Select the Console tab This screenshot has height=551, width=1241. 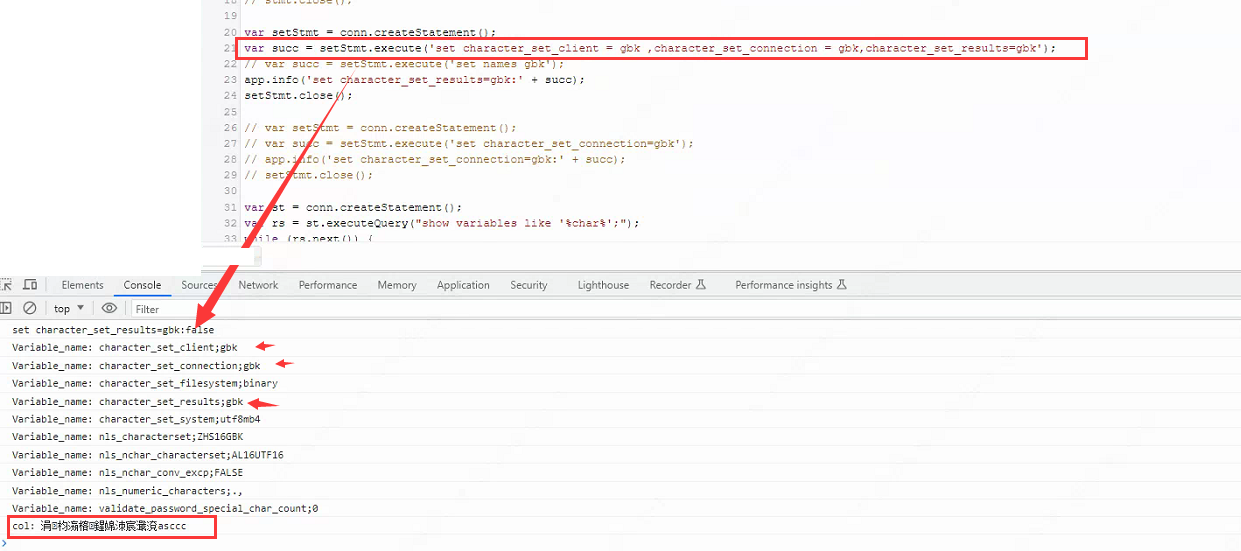[142, 285]
